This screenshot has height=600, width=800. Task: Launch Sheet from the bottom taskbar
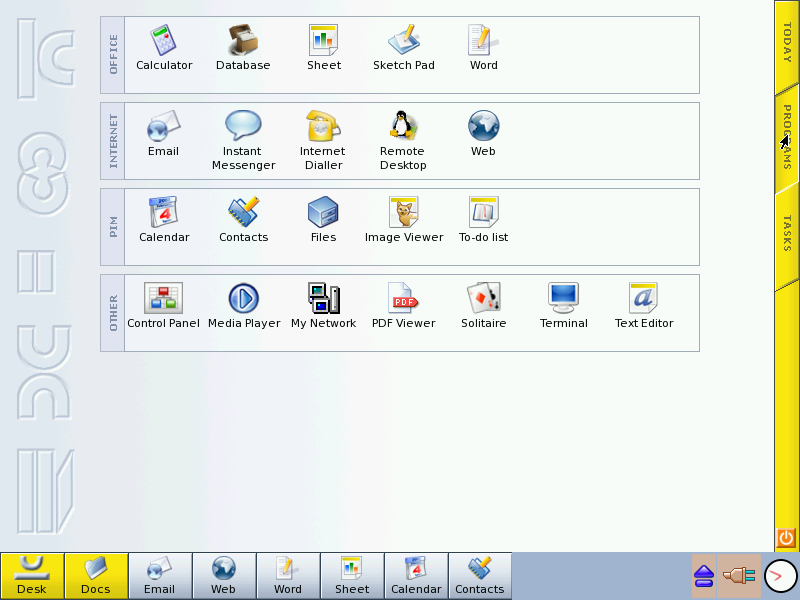(352, 576)
